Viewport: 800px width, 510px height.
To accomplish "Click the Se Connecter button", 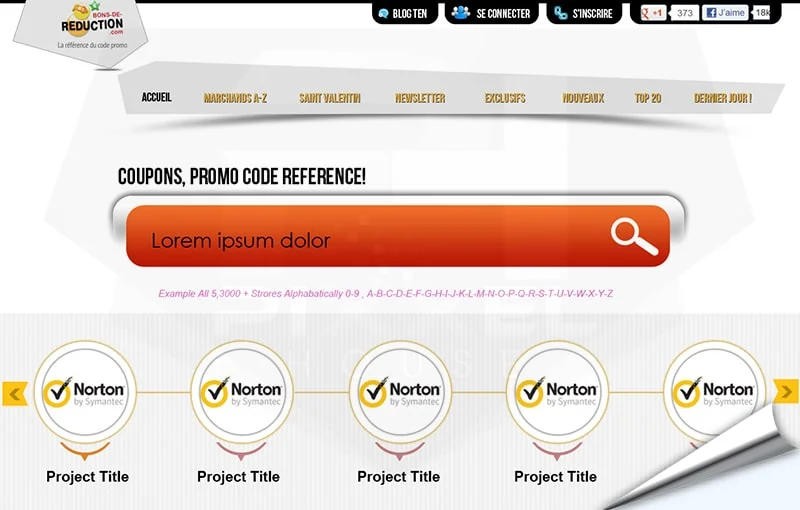I will pyautogui.click(x=492, y=13).
